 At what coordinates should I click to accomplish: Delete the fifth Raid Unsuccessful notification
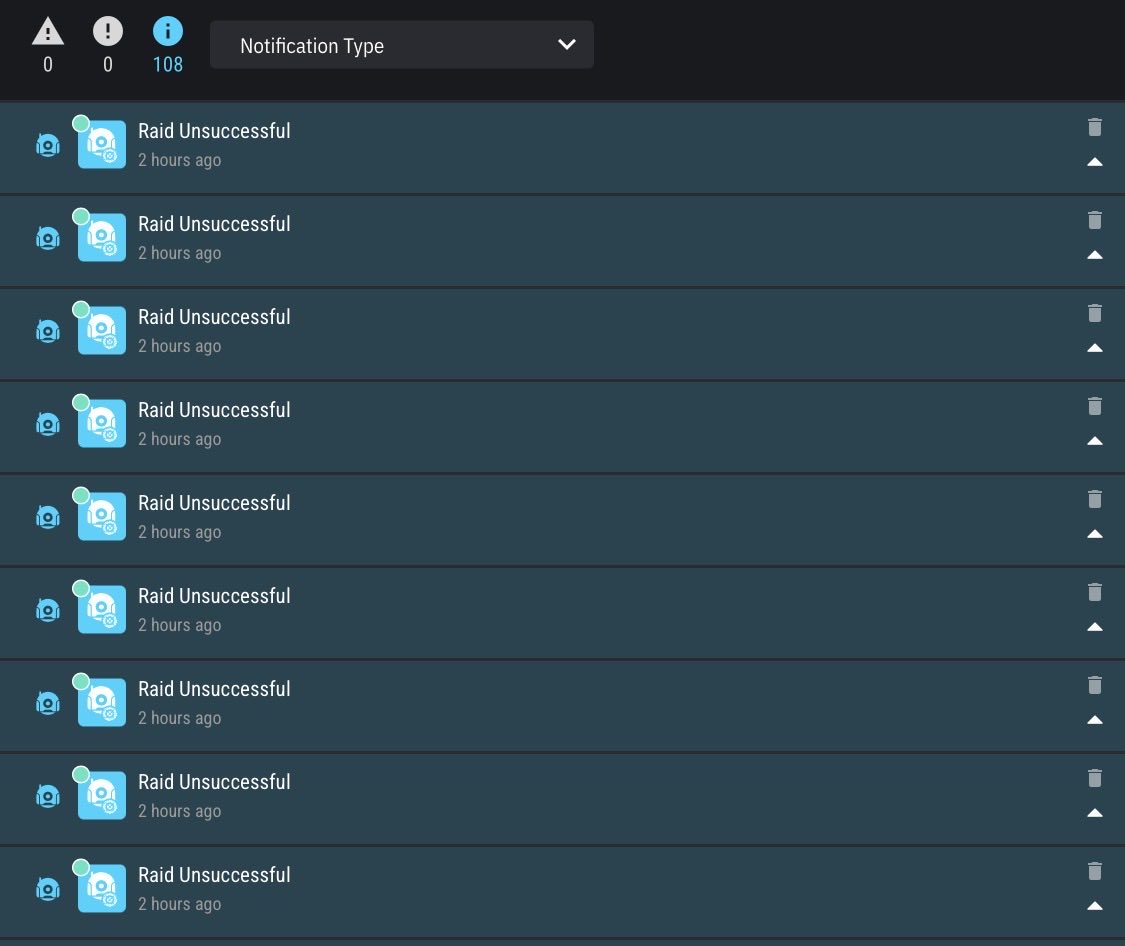coord(1094,499)
